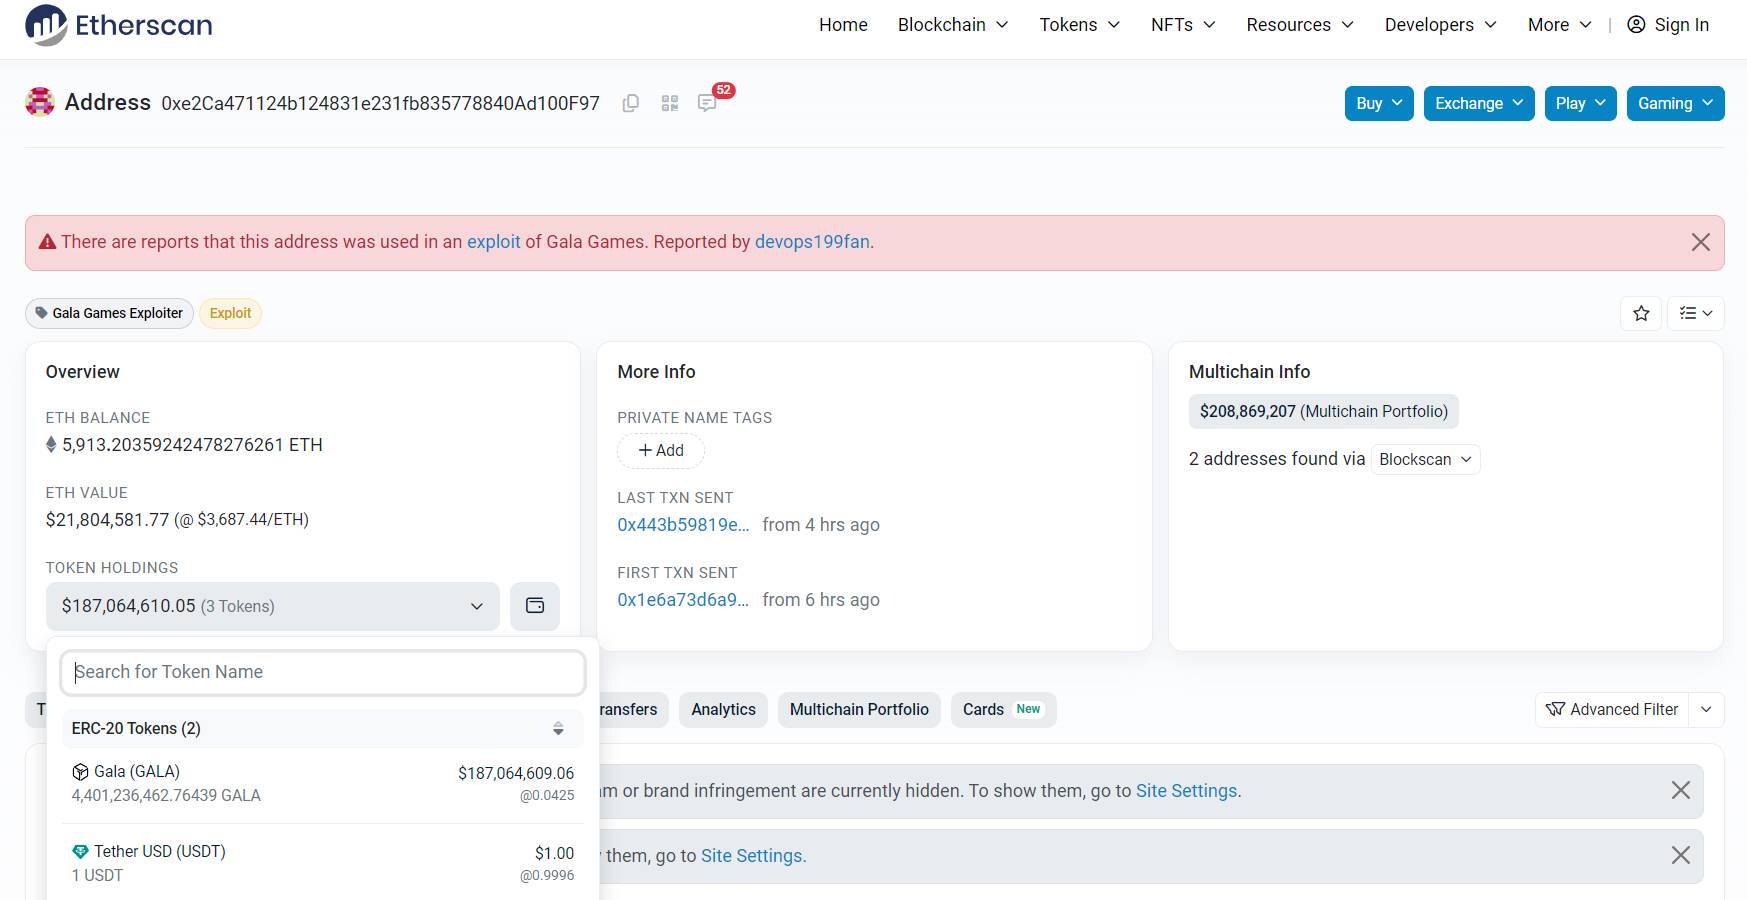Open Site Settings in the first notice
This screenshot has height=900, width=1747.
click(1186, 791)
